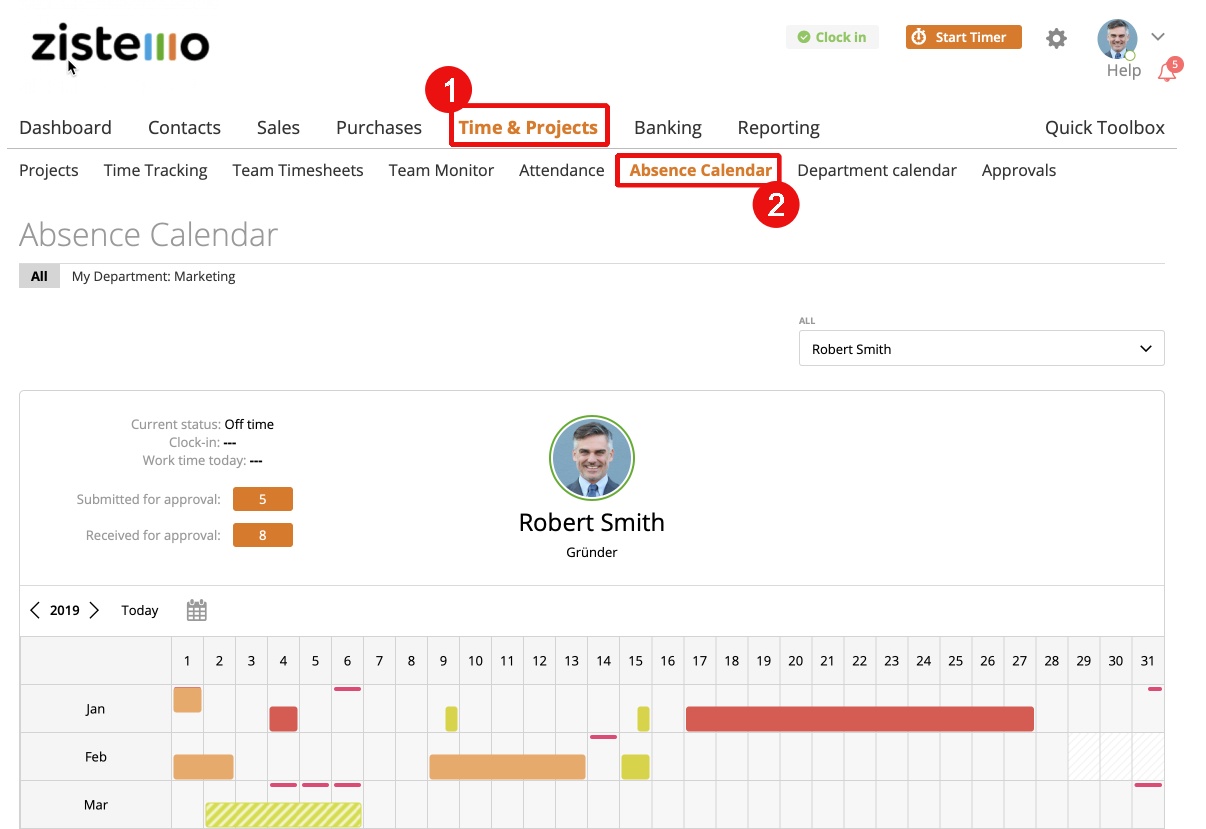
Task: Click the Jan row label
Action: click(95, 709)
